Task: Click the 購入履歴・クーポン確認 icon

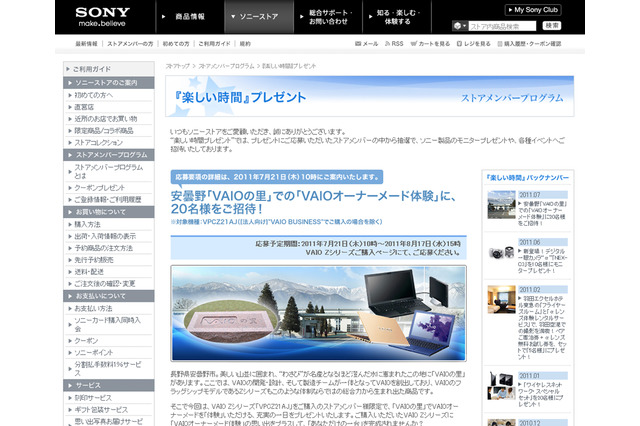Action: tap(500, 44)
